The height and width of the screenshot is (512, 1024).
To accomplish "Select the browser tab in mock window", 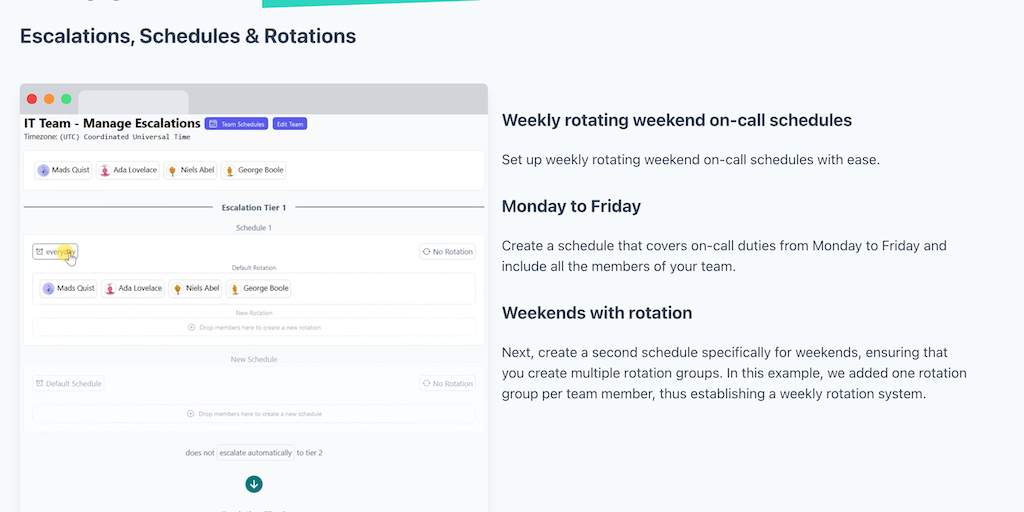I will click(x=133, y=101).
